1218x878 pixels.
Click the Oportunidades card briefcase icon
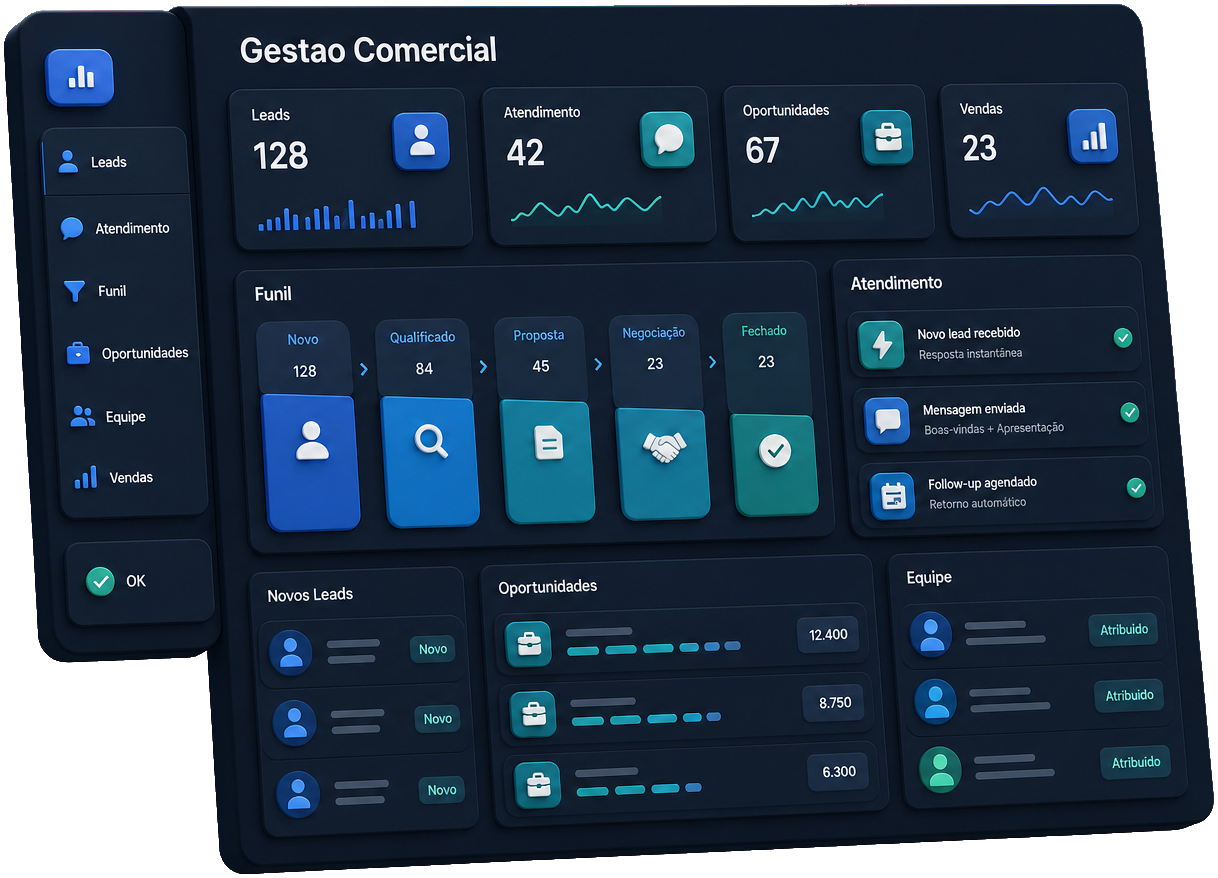(887, 137)
